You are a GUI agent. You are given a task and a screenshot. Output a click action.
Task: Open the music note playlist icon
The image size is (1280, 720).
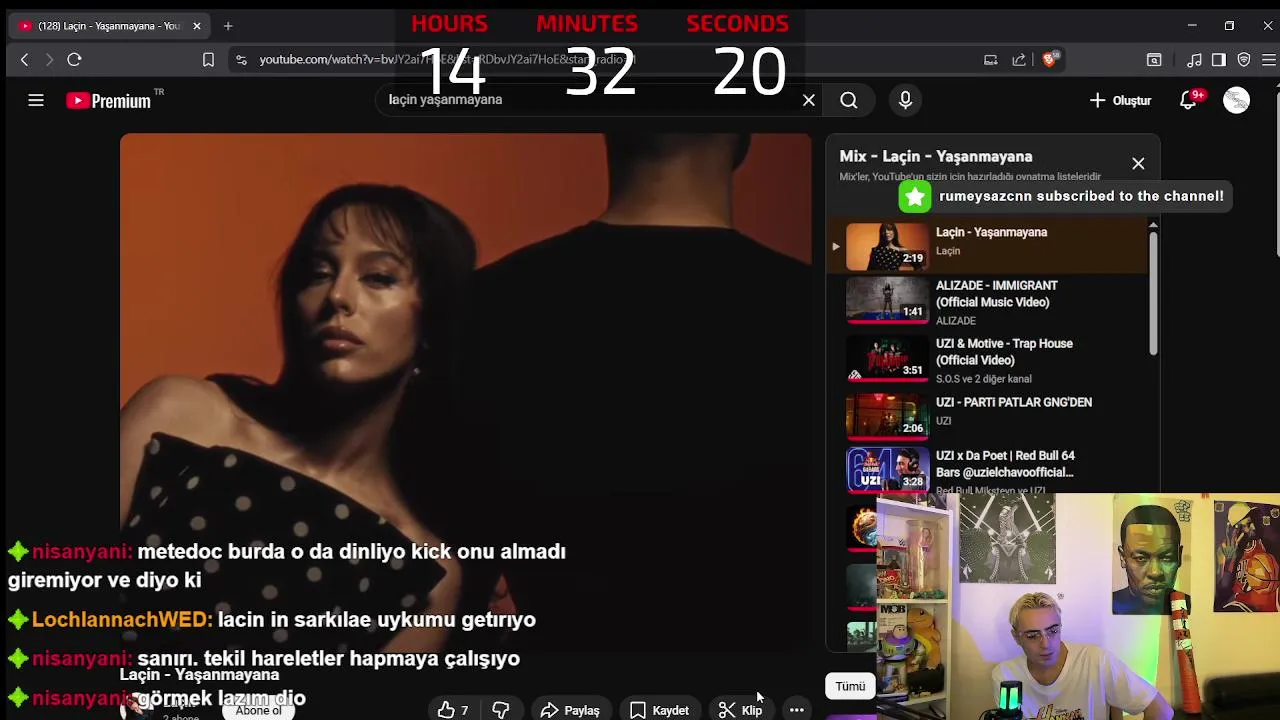(x=1194, y=60)
